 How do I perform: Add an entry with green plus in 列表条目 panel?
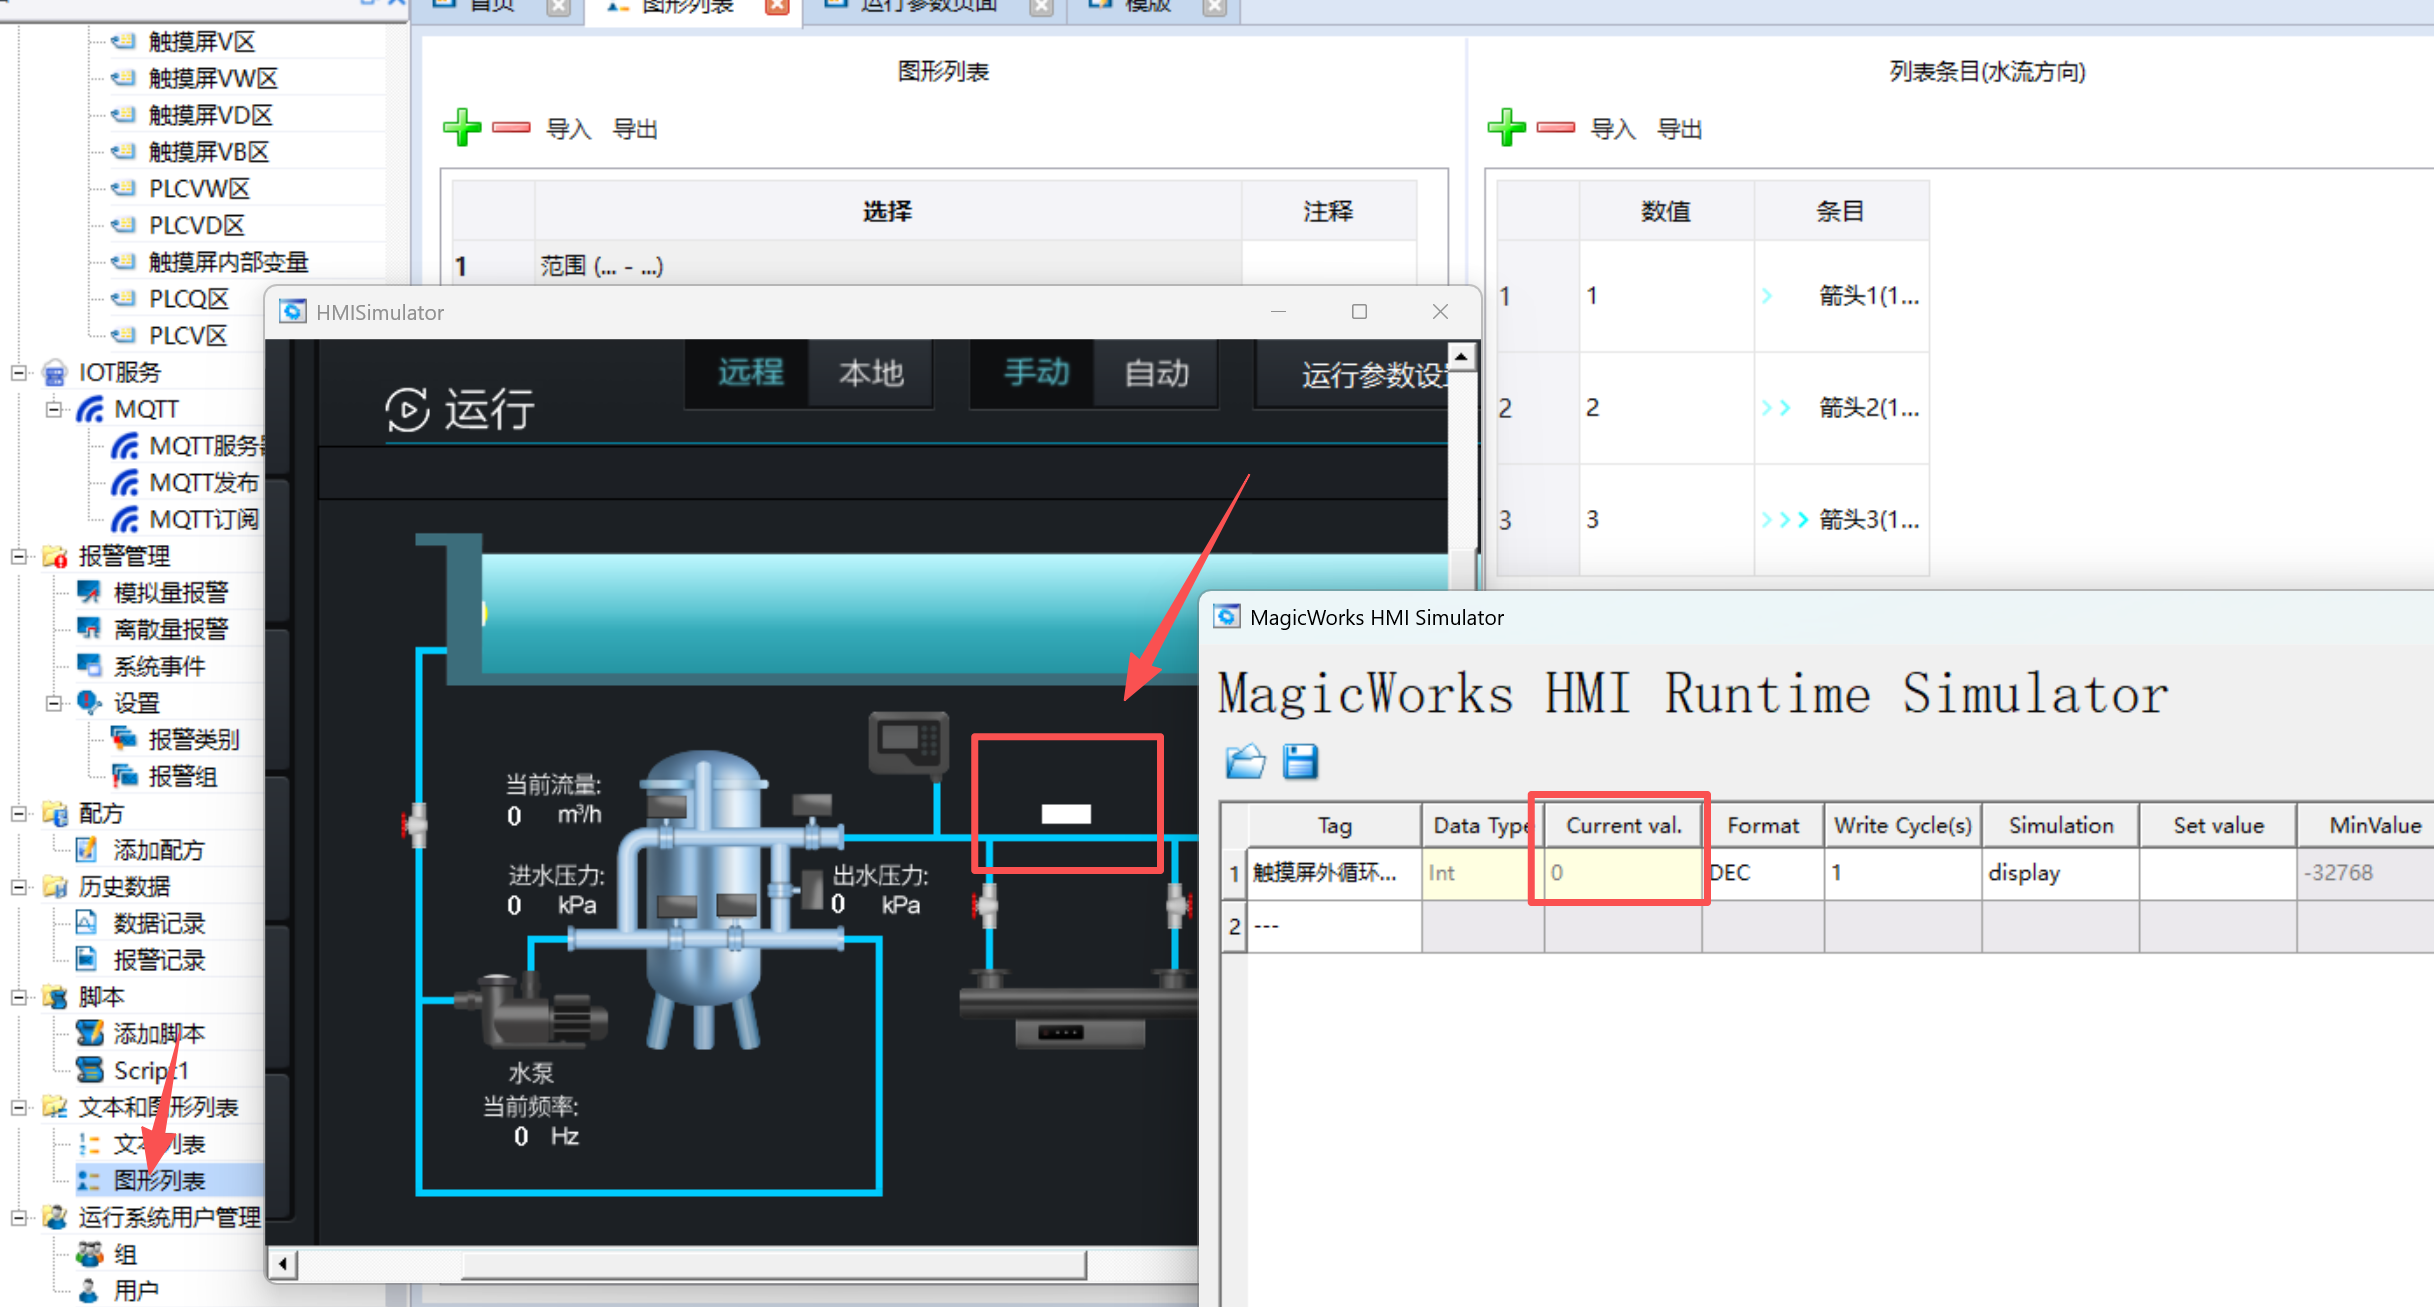click(x=1506, y=128)
